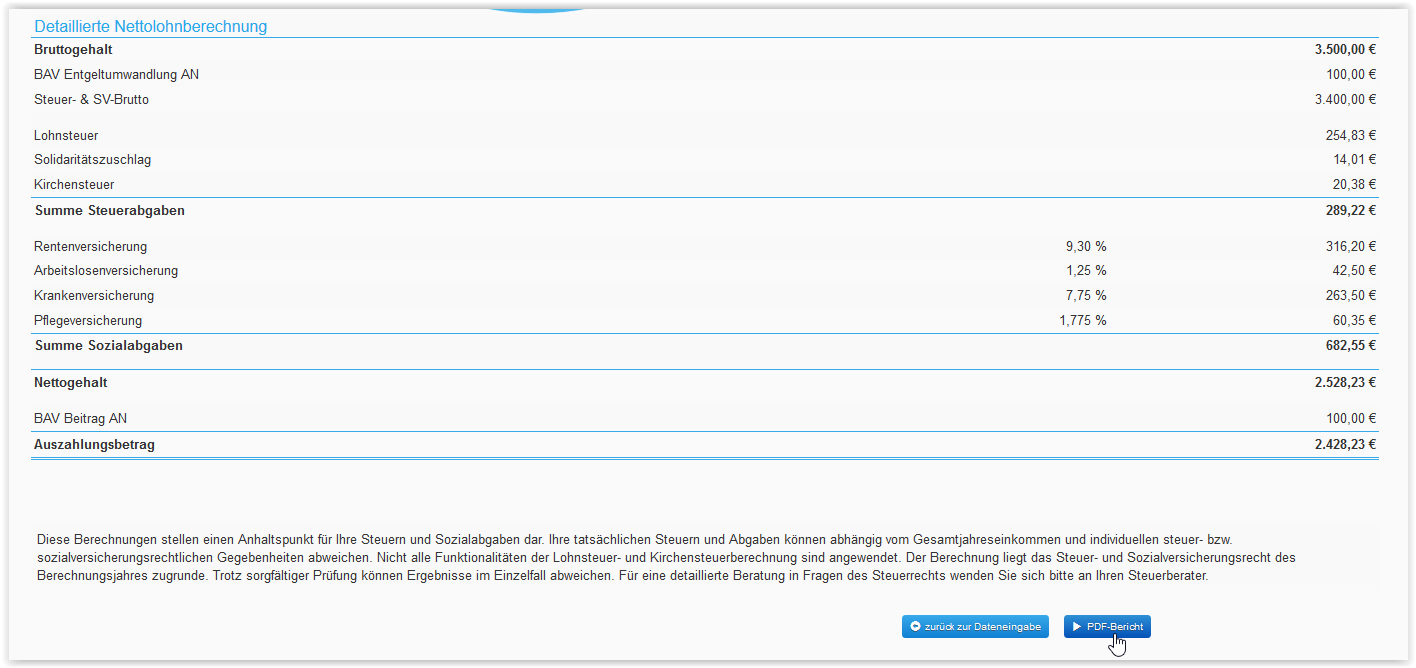Select the Bruttogehalt row label

pos(73,49)
